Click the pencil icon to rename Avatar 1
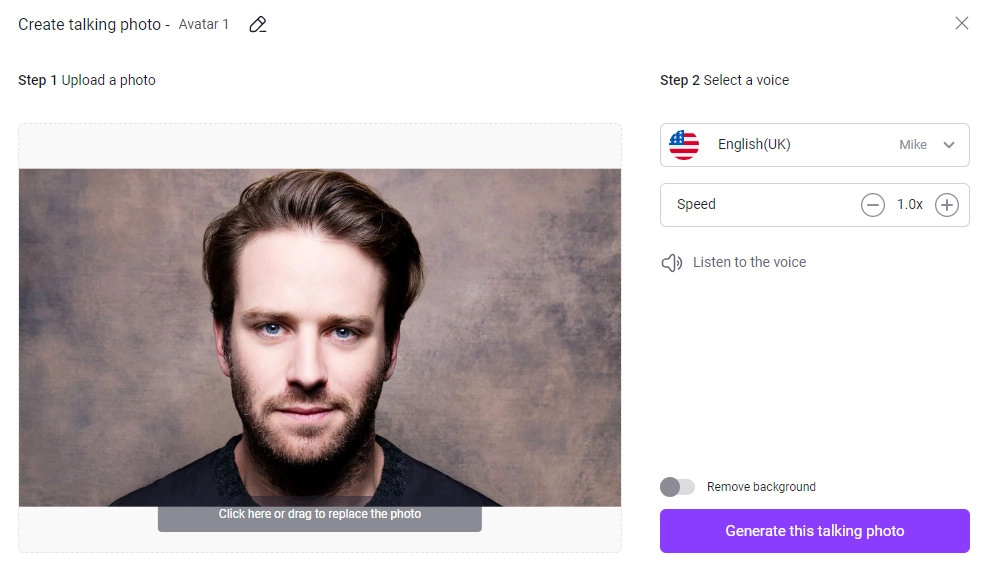Viewport: 990px width, 566px height. (x=258, y=24)
